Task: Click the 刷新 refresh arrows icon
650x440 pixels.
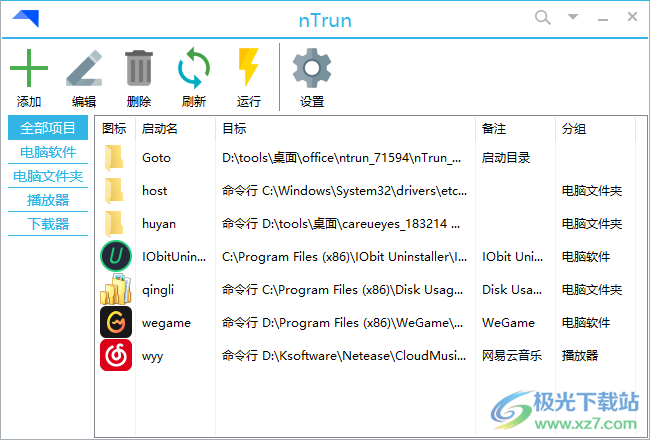Action: (194, 68)
